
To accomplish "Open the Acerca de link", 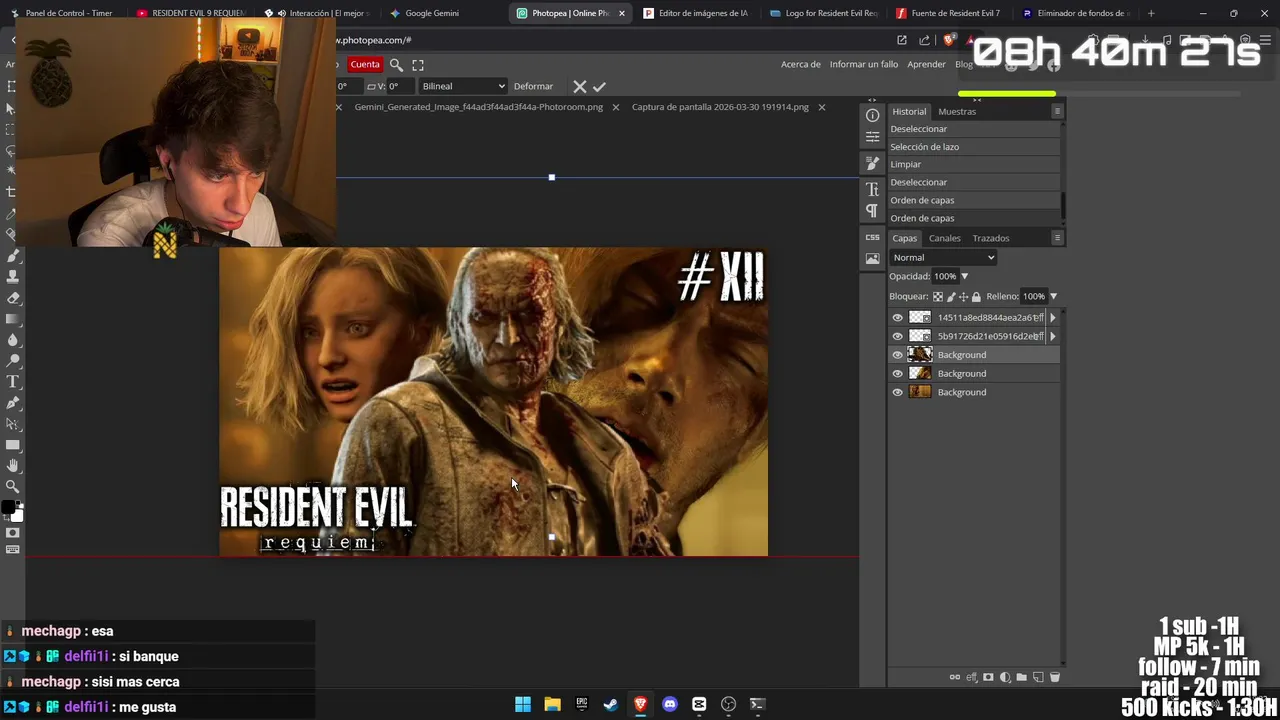I will pos(801,64).
